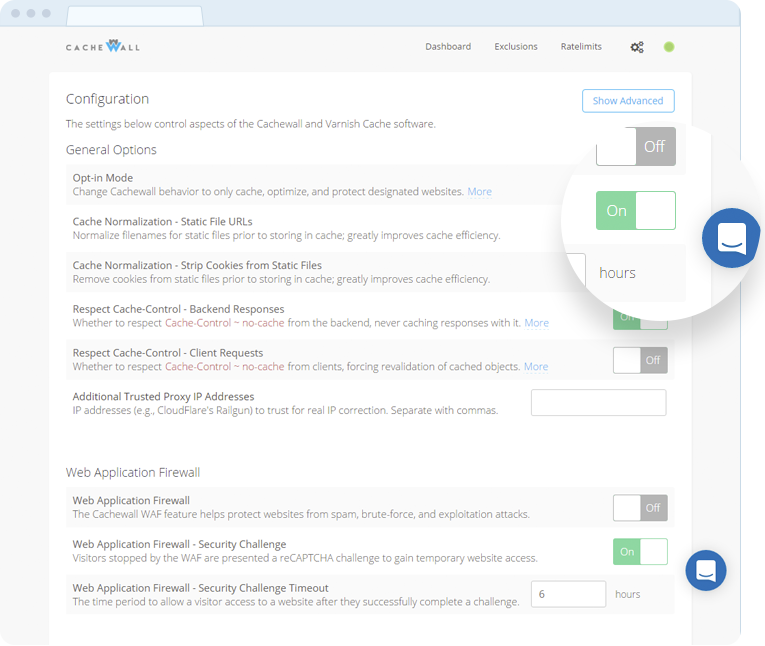Open the Exclusions menu item

pyautogui.click(x=516, y=46)
